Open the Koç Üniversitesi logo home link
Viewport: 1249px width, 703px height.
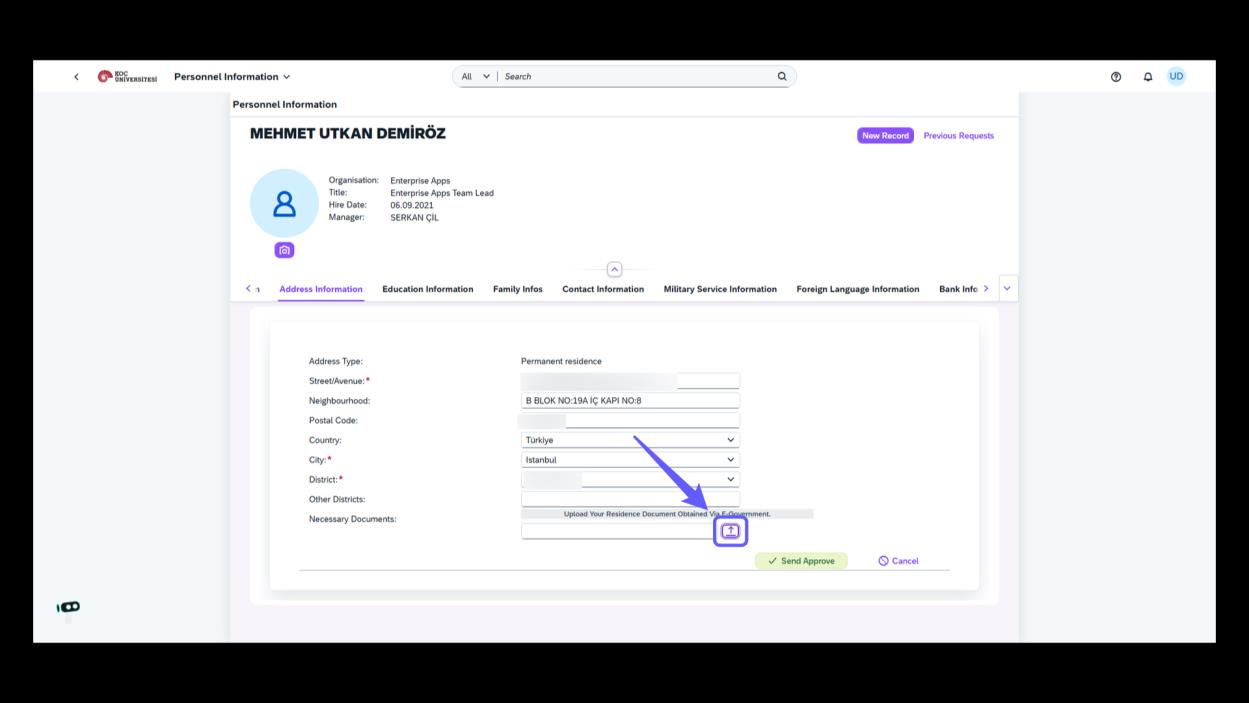tap(128, 77)
